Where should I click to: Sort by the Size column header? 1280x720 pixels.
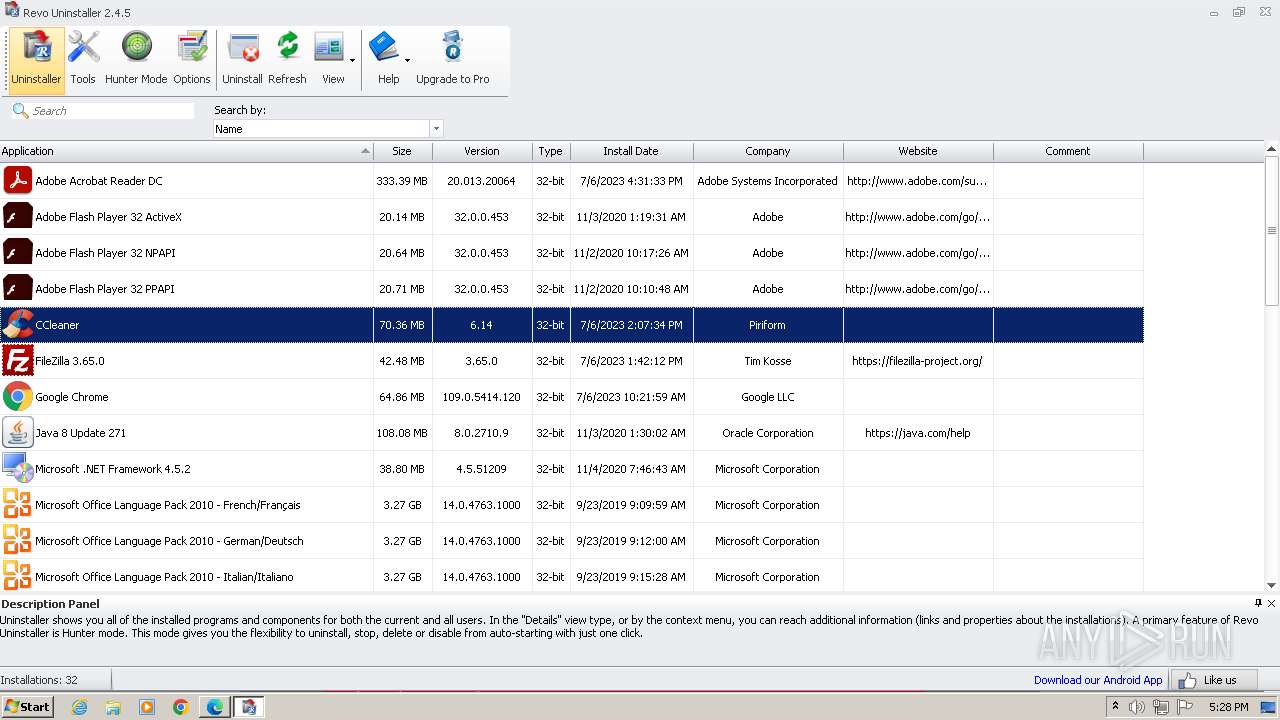(402, 151)
